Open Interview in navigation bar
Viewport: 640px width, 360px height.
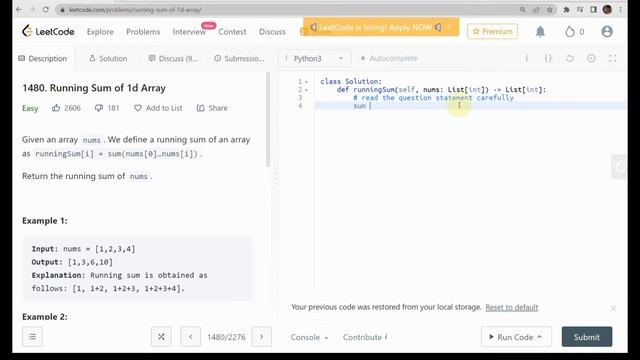coord(189,31)
